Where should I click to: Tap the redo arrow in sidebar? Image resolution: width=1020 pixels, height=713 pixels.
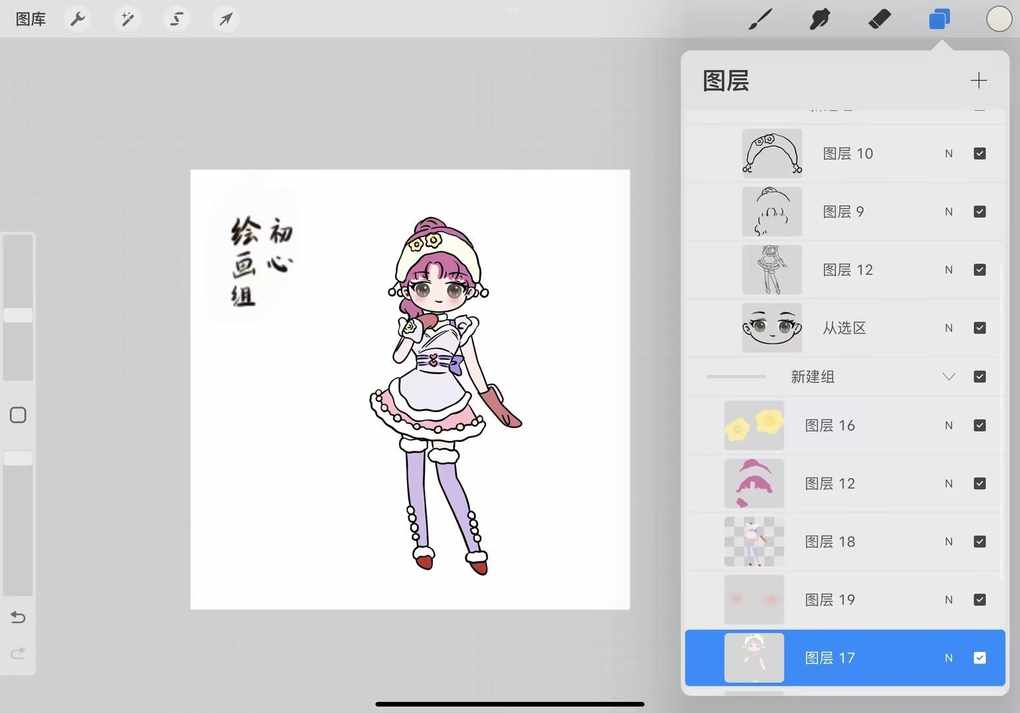pyautogui.click(x=18, y=652)
